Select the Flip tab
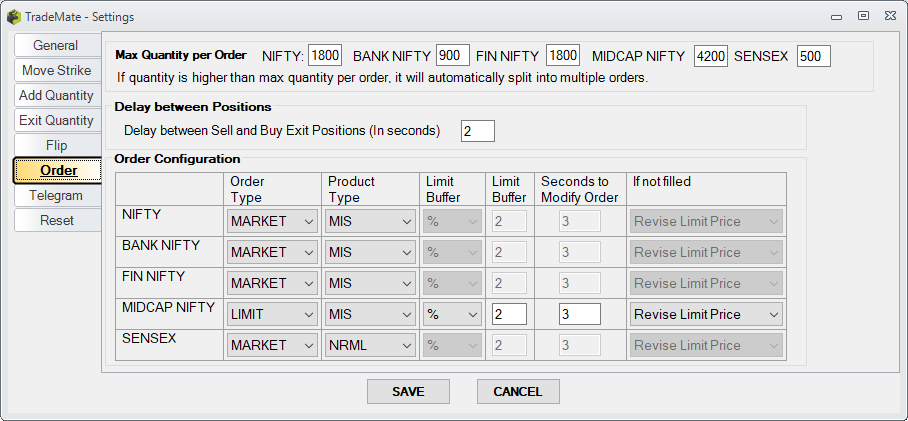The width and height of the screenshot is (908, 421). point(57,145)
